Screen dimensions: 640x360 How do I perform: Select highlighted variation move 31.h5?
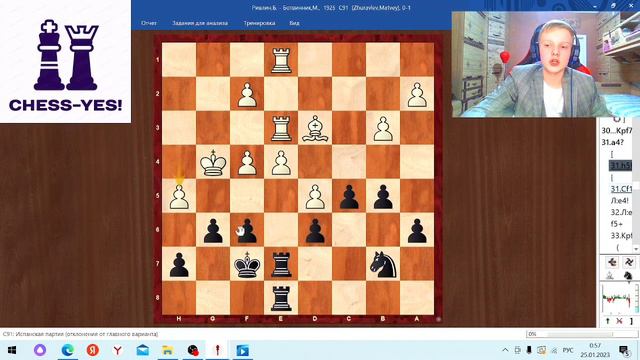620,165
